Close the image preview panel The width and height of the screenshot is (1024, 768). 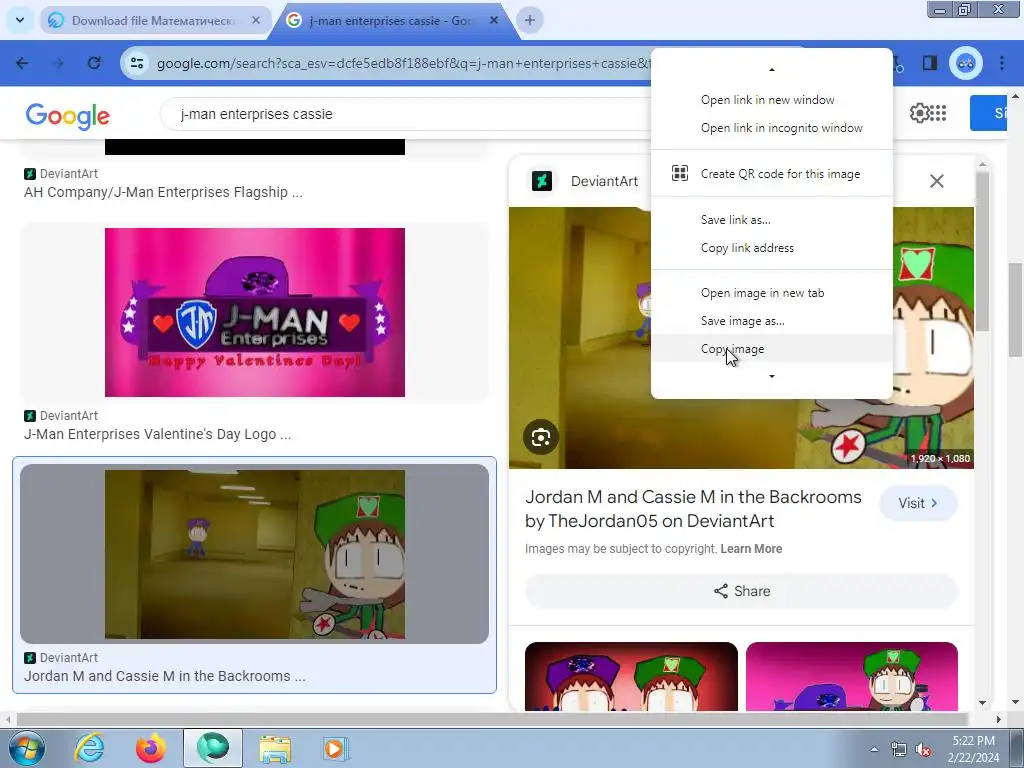(x=936, y=181)
